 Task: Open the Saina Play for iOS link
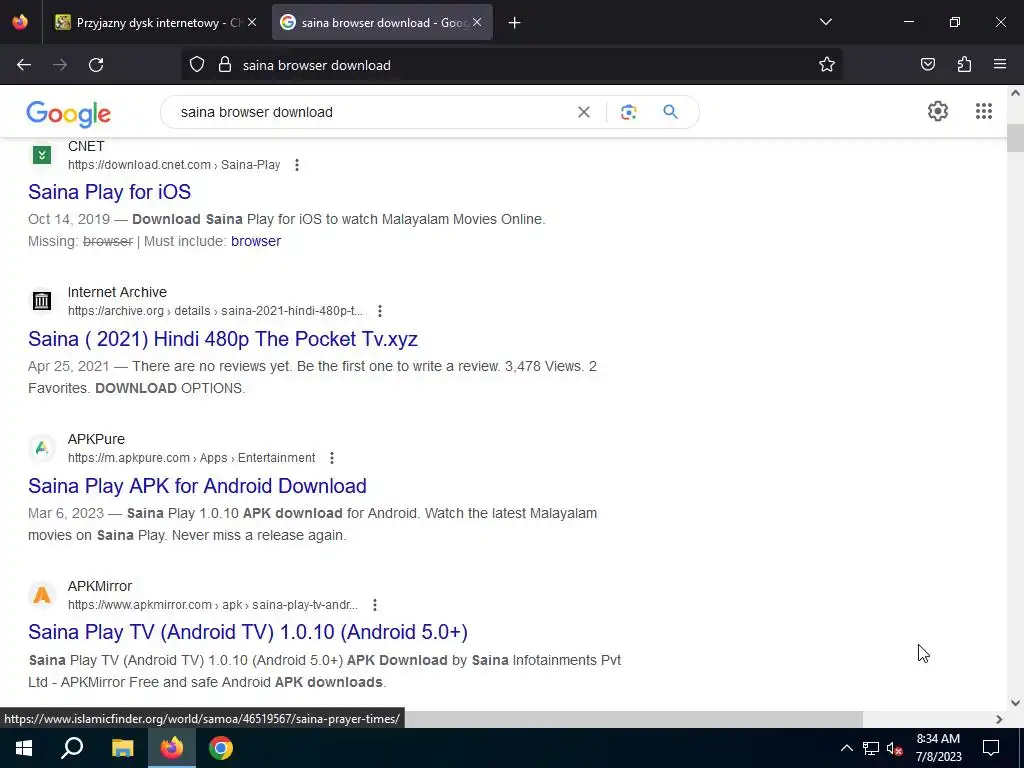tap(110, 192)
